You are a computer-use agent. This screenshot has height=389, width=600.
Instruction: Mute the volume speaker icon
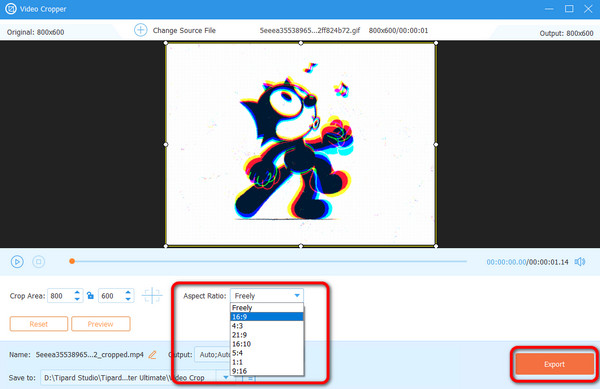click(580, 262)
